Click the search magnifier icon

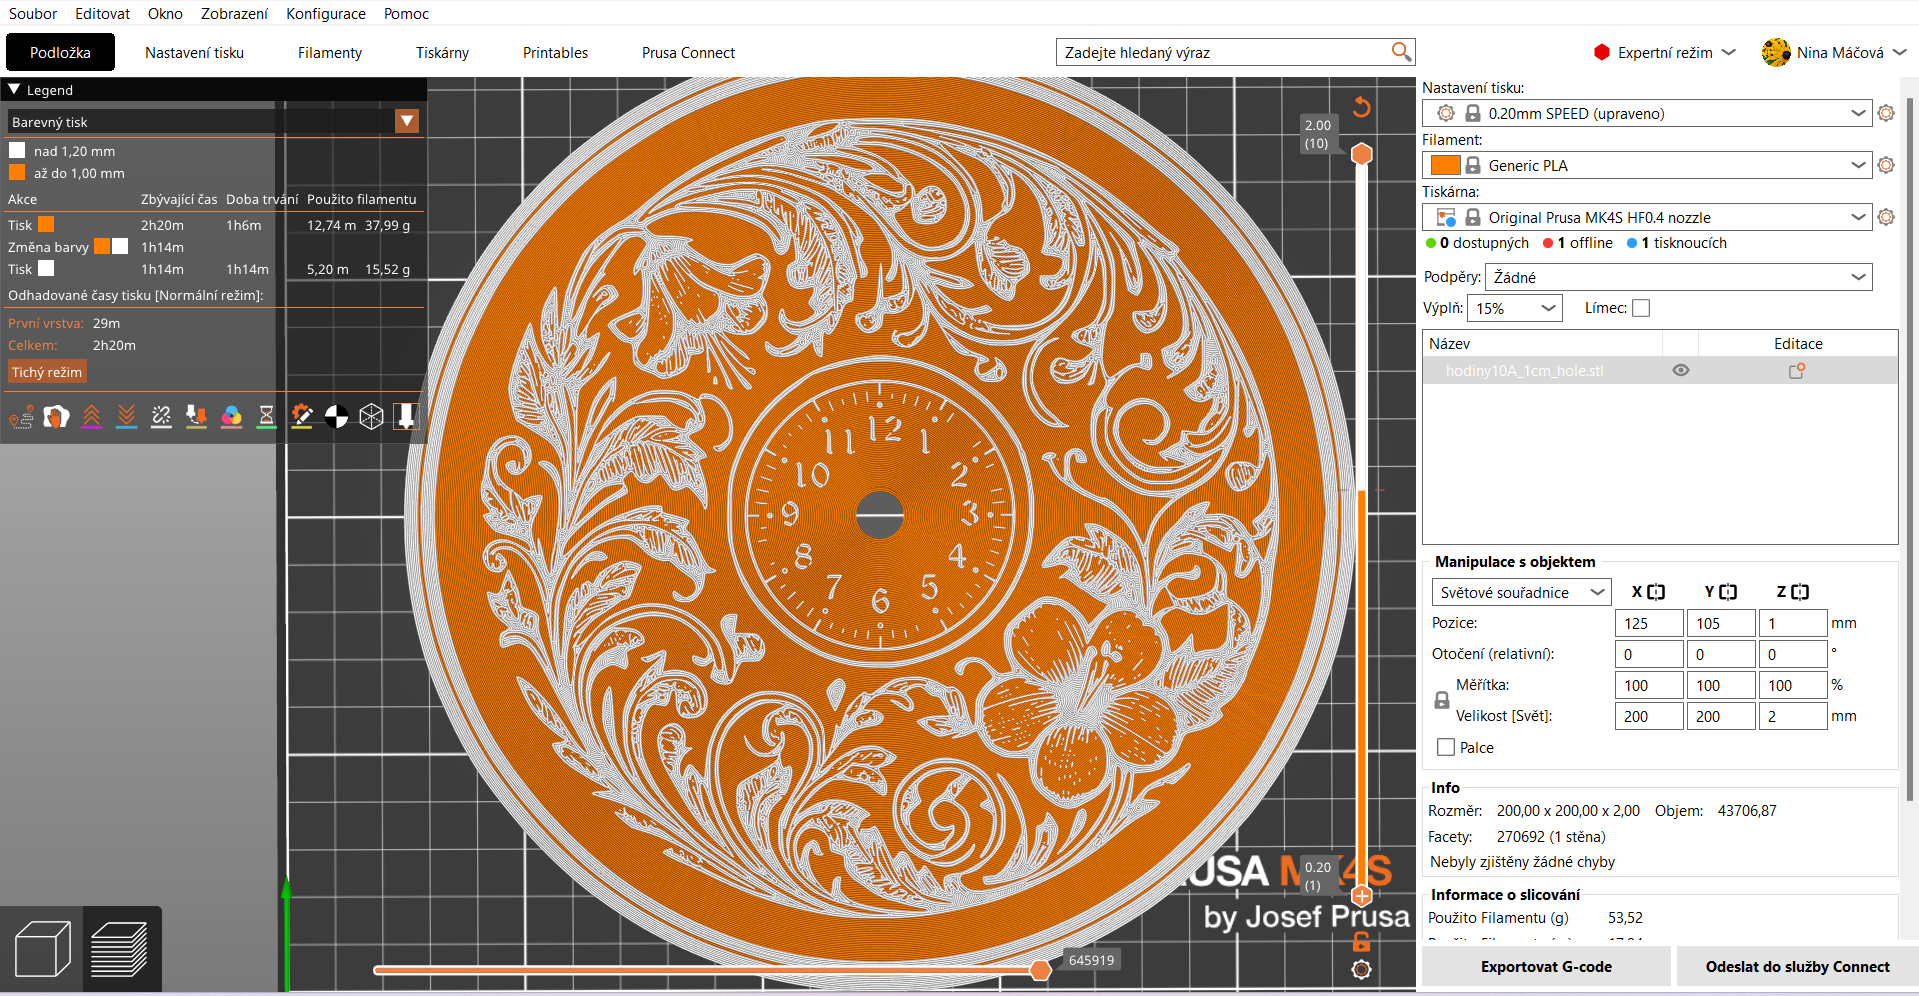[1401, 52]
